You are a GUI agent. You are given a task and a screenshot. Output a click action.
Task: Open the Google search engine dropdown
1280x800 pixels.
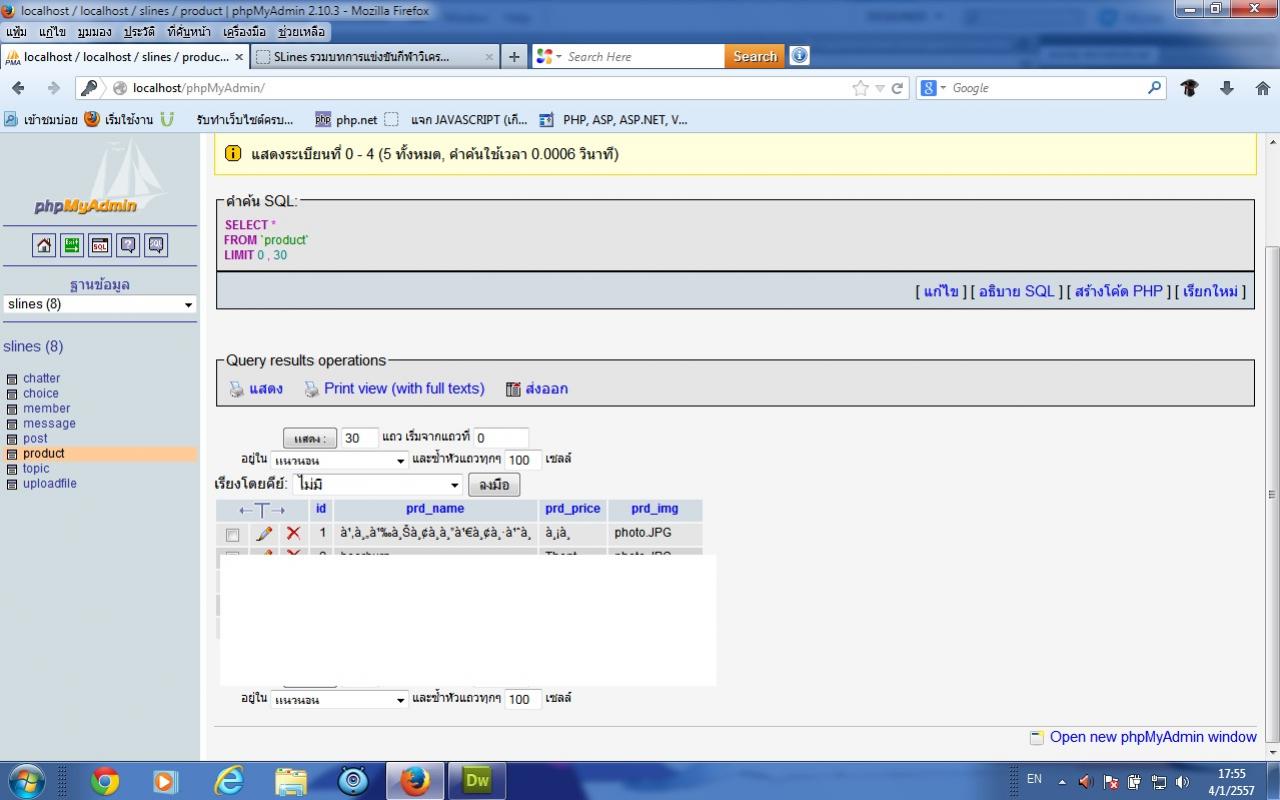(x=933, y=88)
